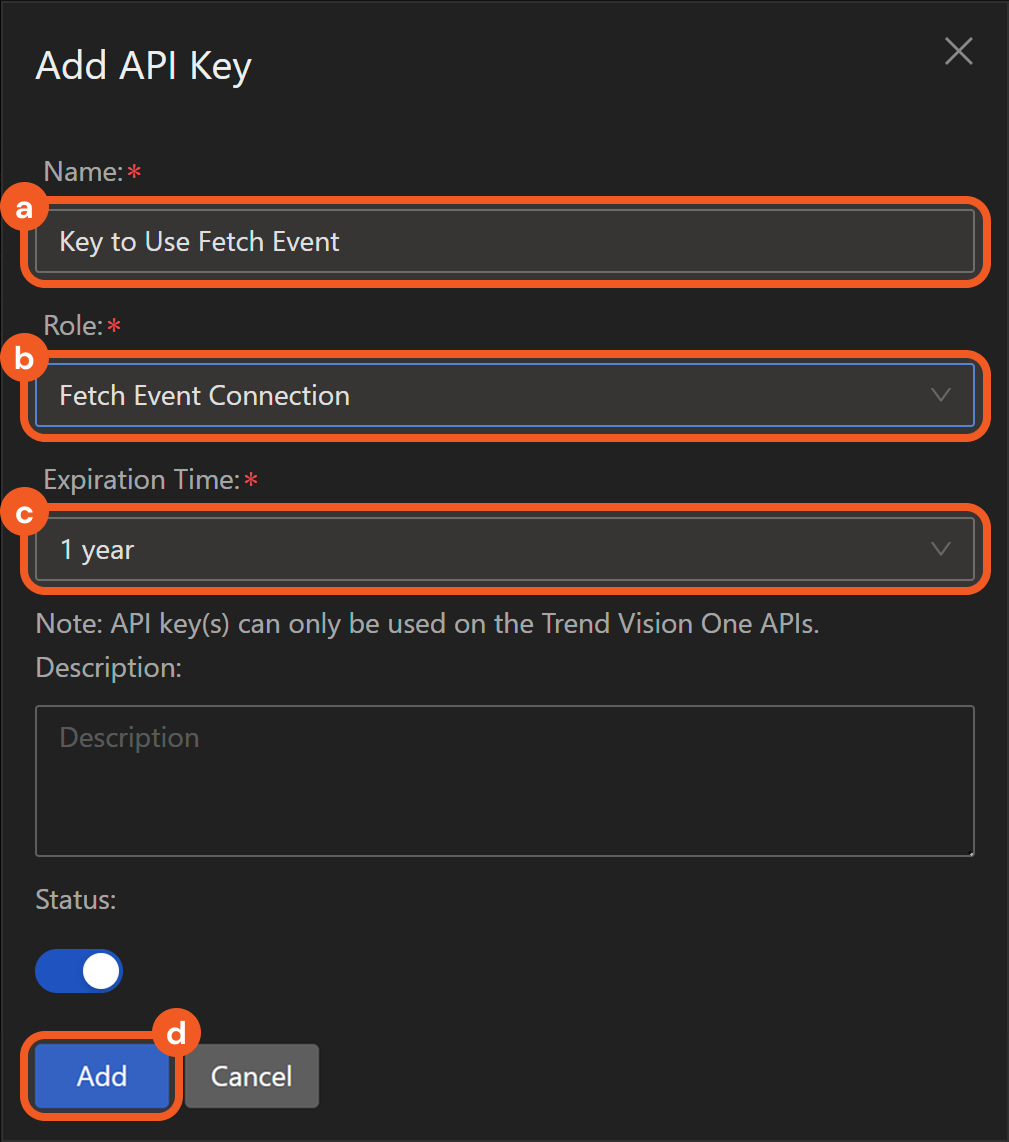Click the Role dropdown chevron arrow
The width and height of the screenshot is (1009, 1142).
coord(940,395)
